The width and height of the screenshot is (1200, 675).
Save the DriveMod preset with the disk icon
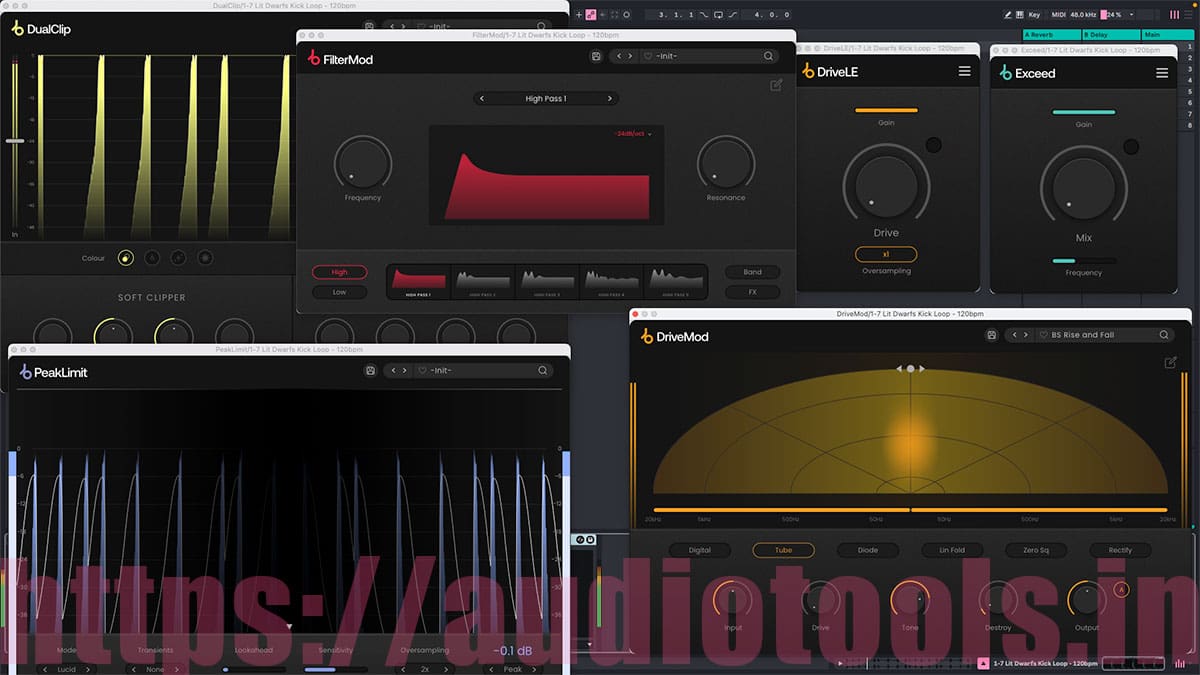click(991, 335)
